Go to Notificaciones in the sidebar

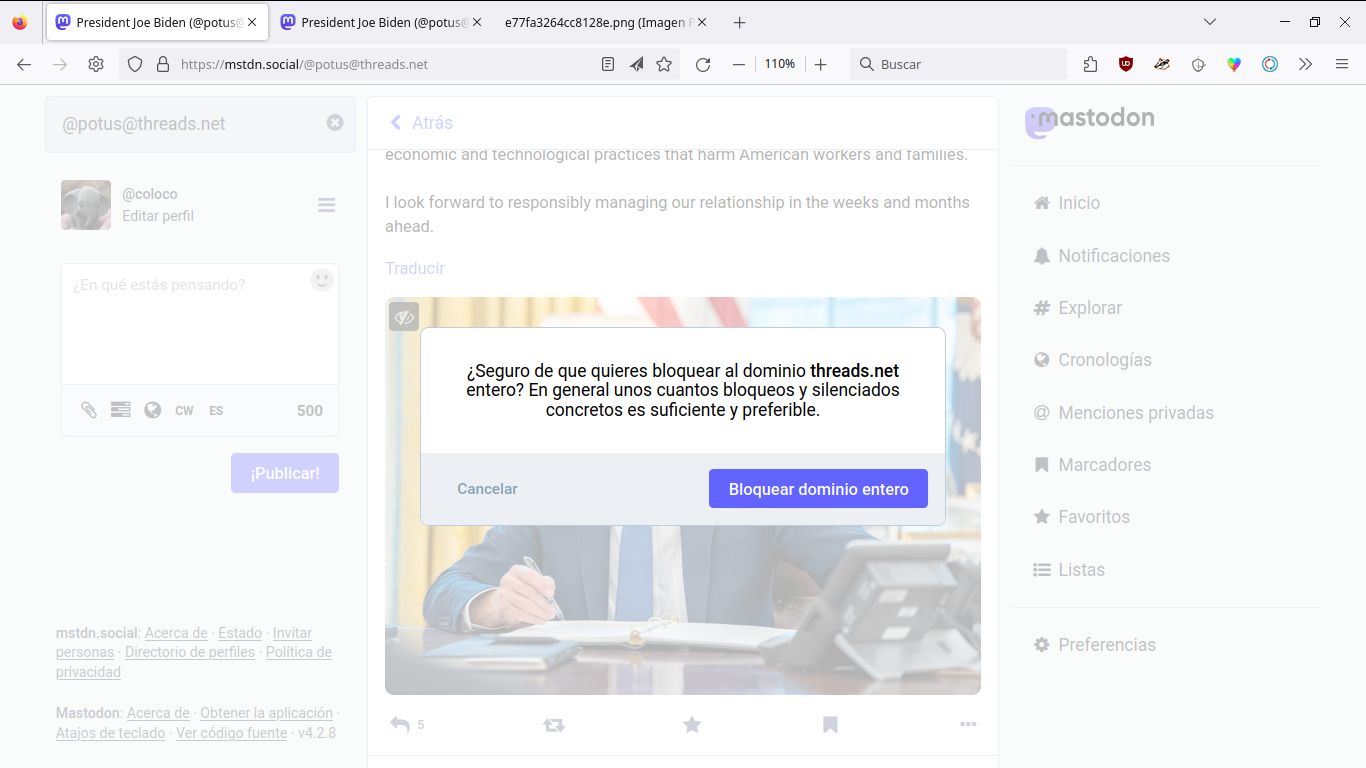[x=1113, y=256]
